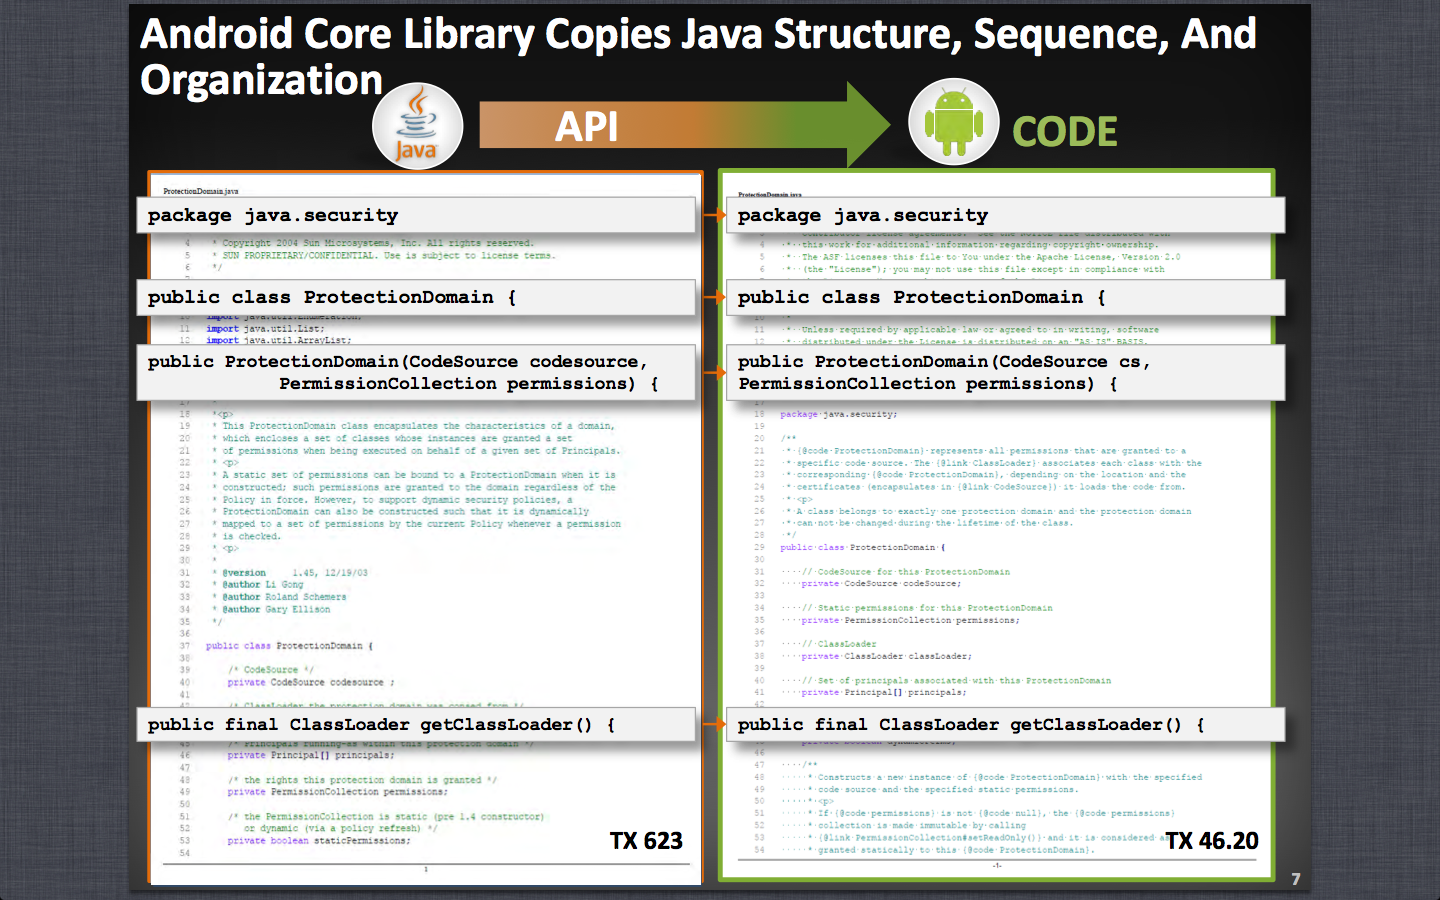This screenshot has height=900, width=1440.
Task: Select the green CODE label
Action: pyautogui.click(x=1064, y=131)
